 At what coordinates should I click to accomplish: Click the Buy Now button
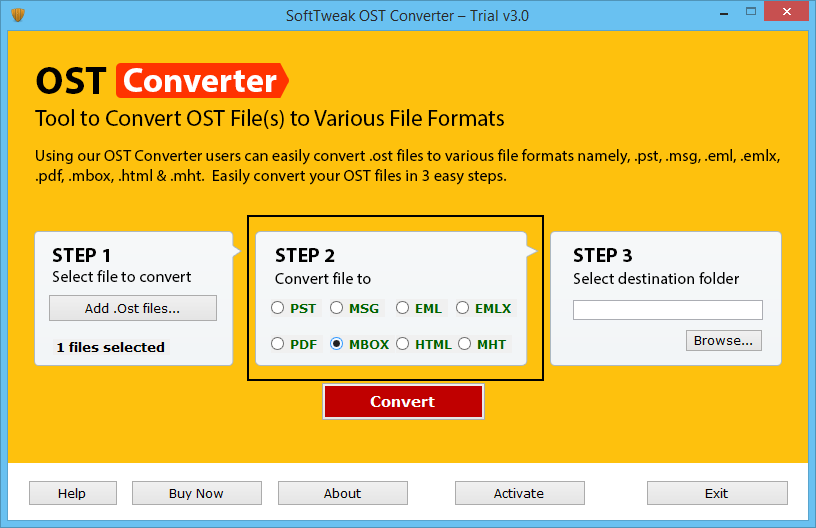197,493
